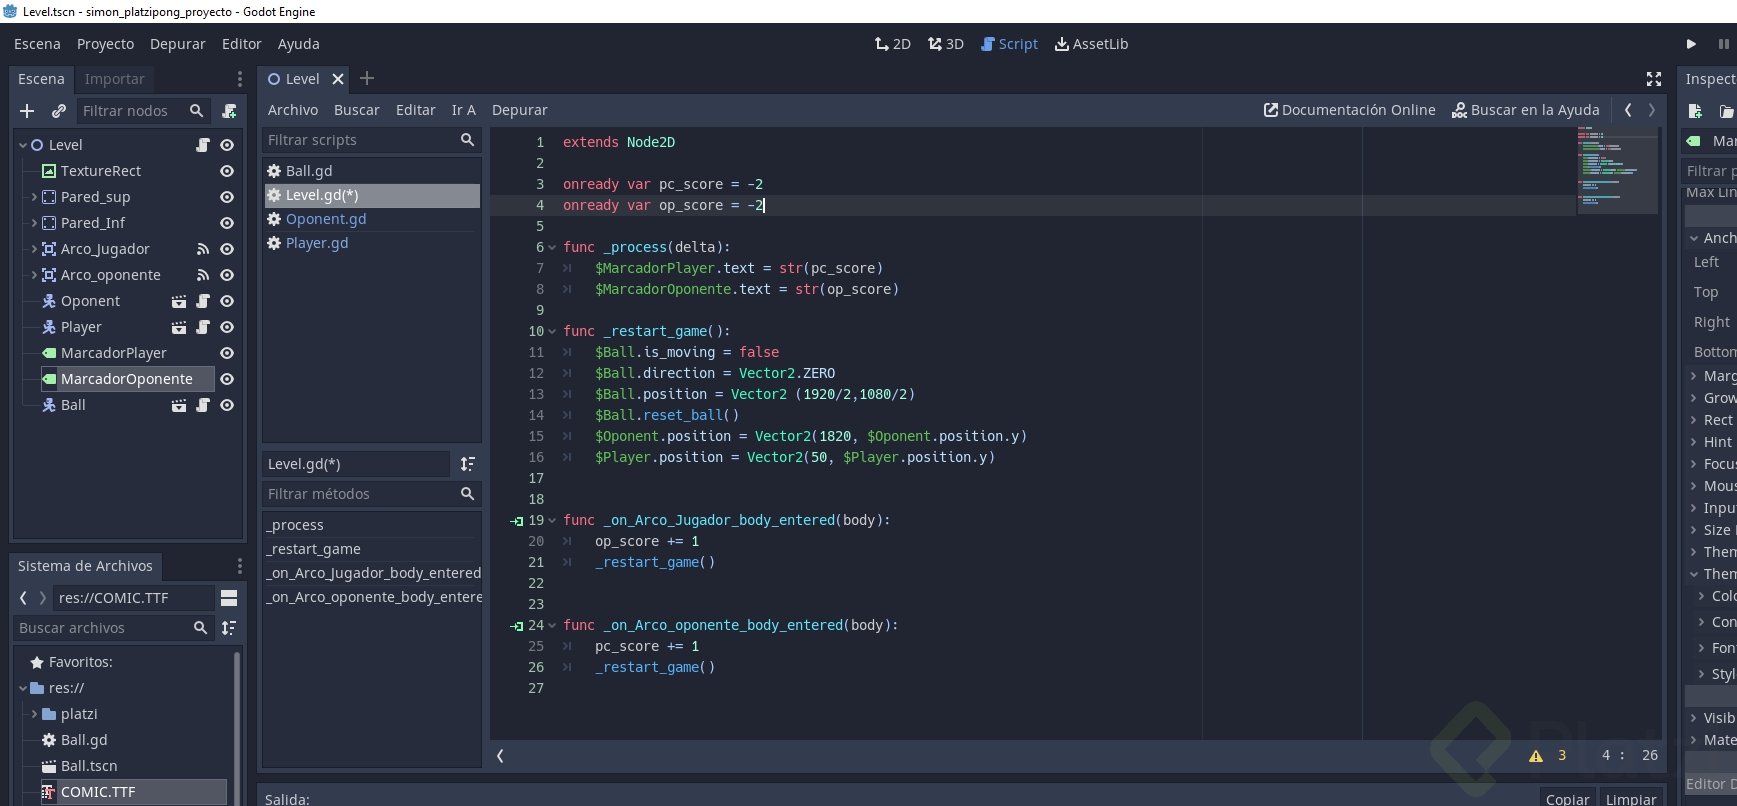Open the Archivo menu in script editor
Screen dimensions: 1737x806
292,110
